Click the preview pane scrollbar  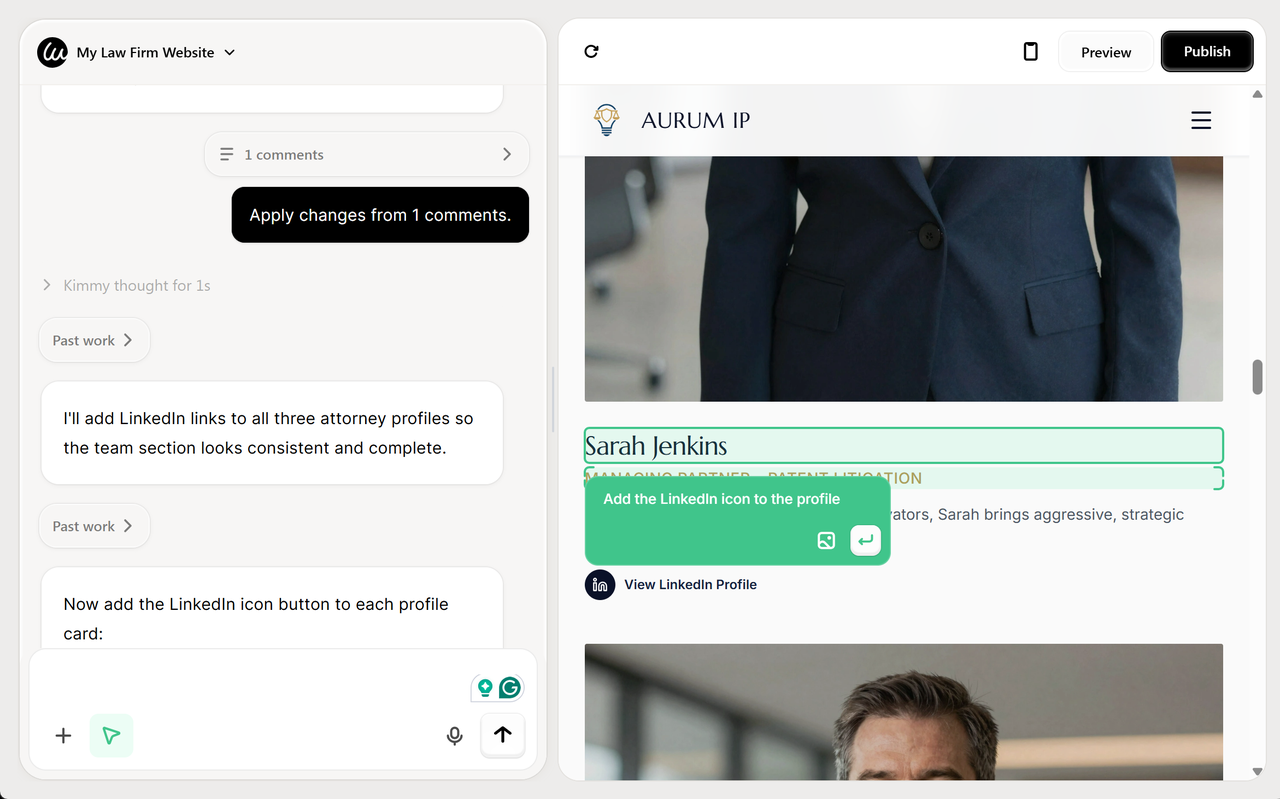1256,377
